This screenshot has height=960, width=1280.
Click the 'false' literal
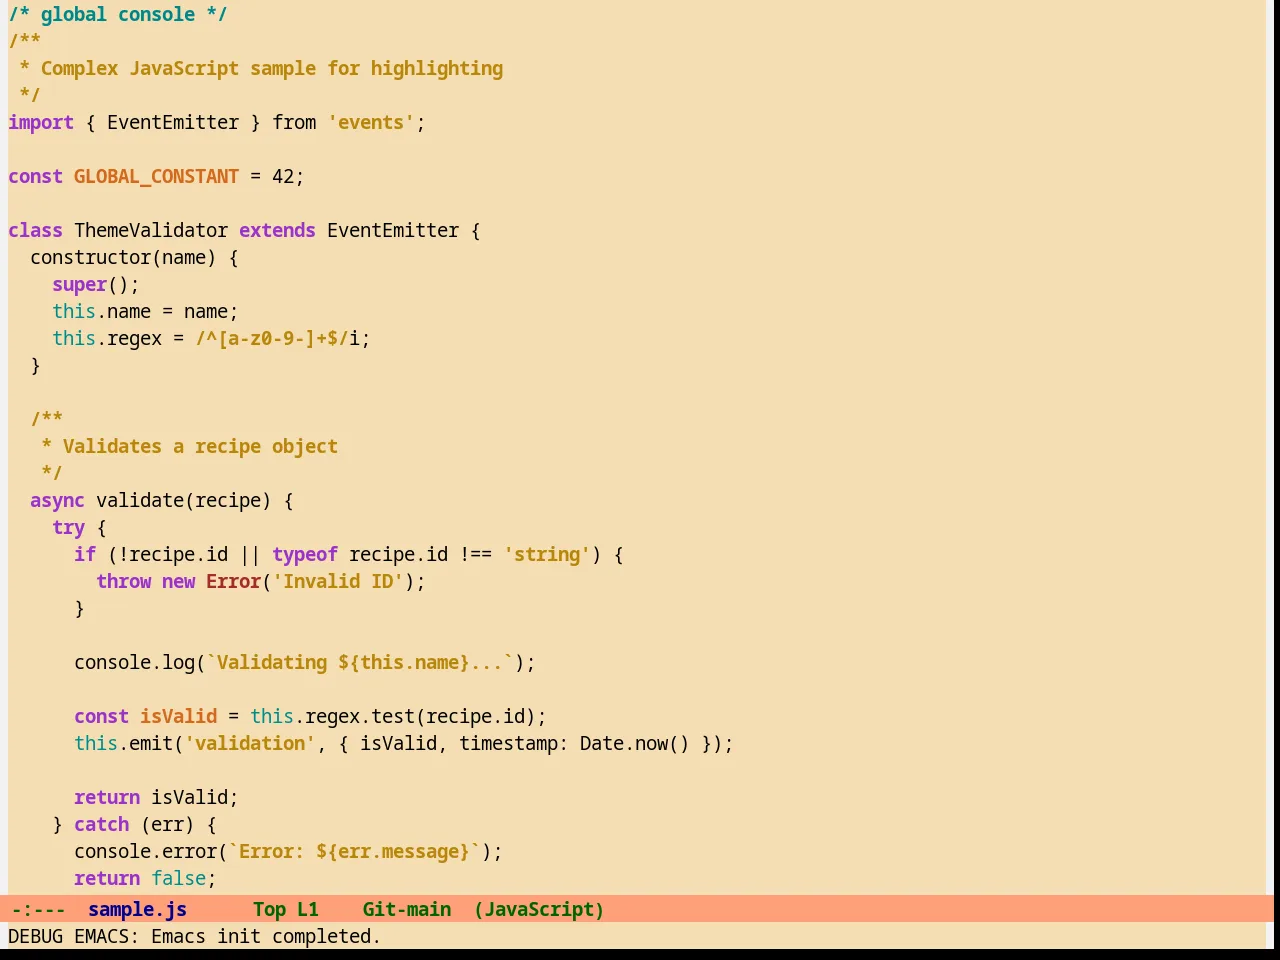[179, 878]
